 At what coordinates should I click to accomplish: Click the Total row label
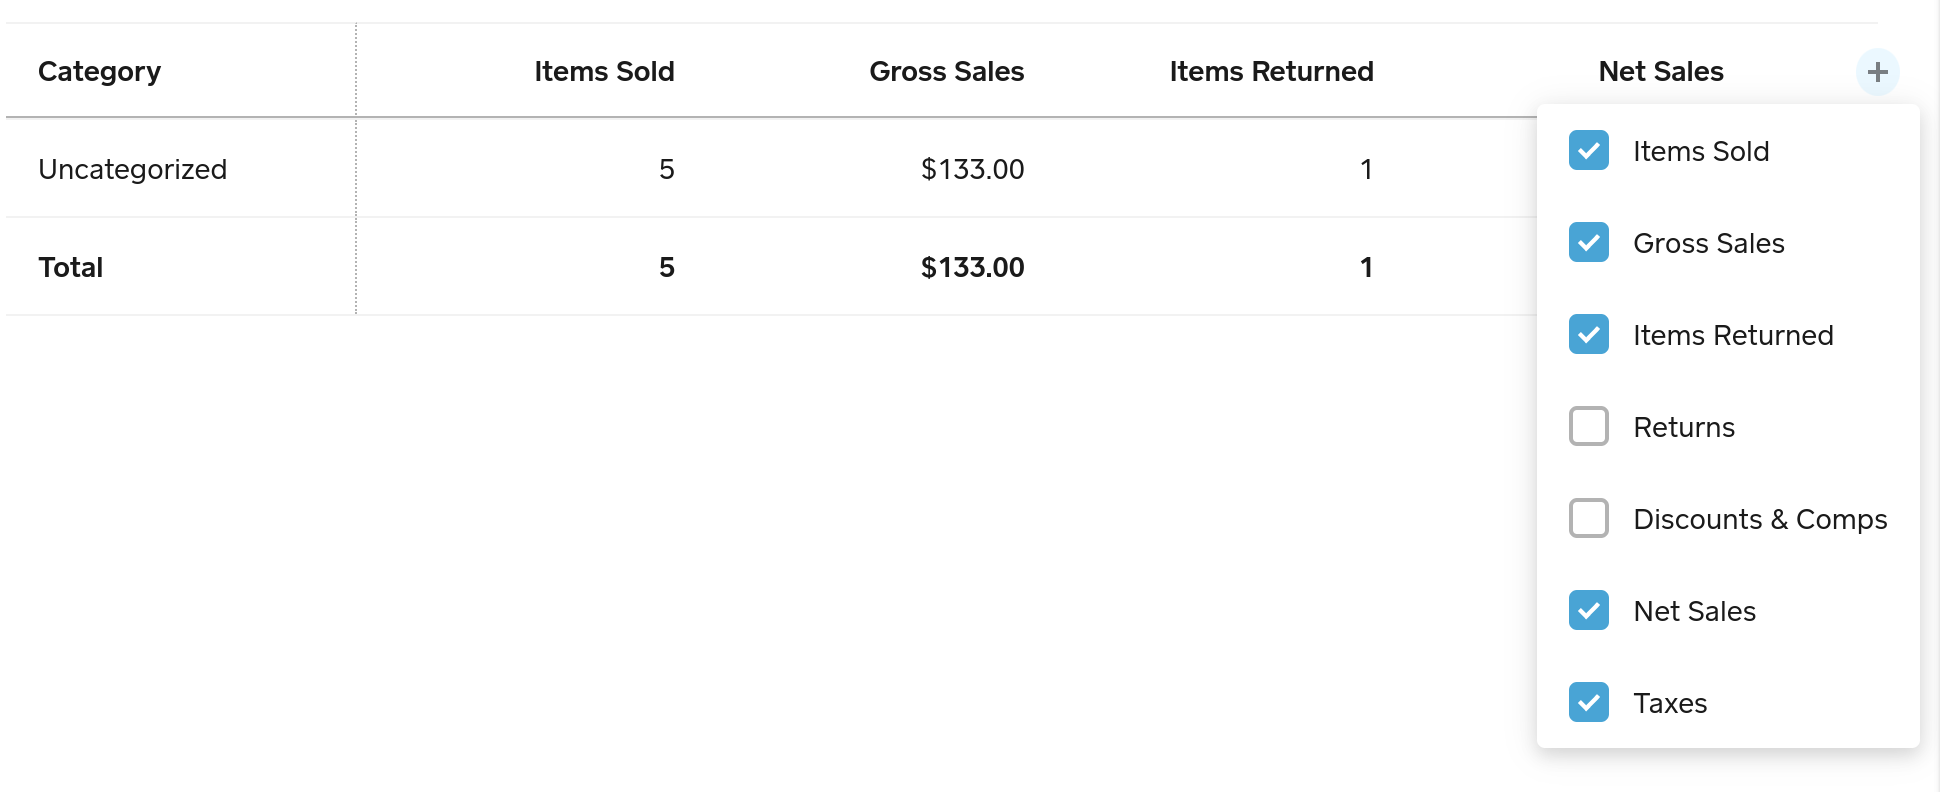(x=70, y=268)
